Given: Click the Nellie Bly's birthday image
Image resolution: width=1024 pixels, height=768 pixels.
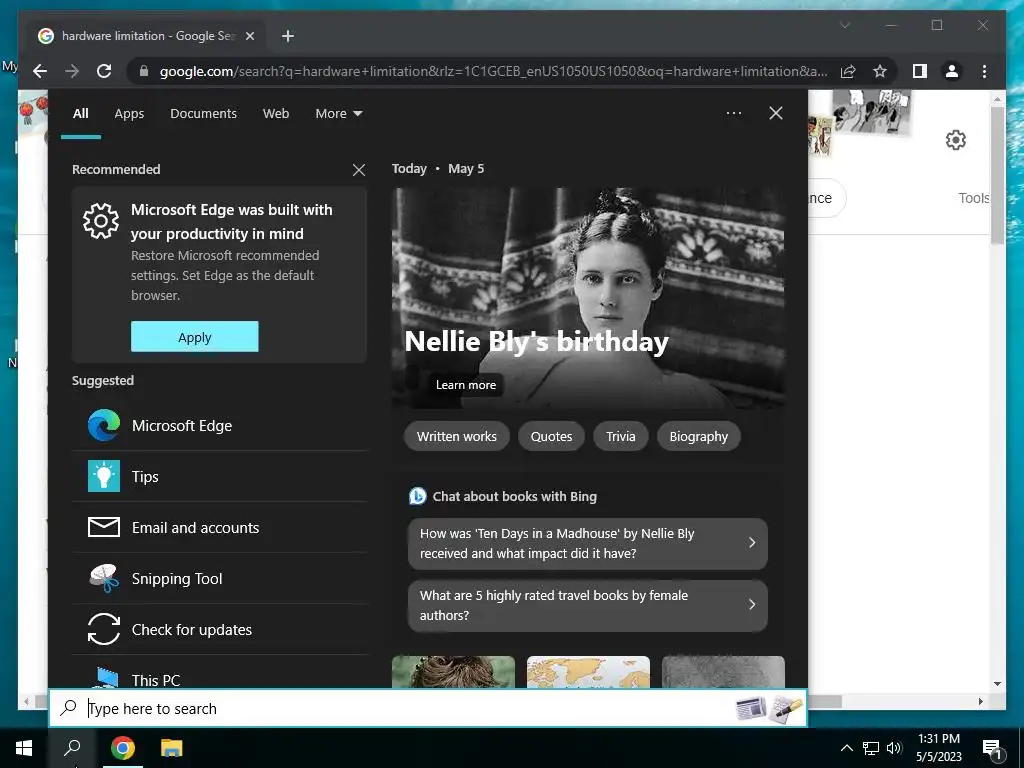Looking at the screenshot, I should [588, 298].
